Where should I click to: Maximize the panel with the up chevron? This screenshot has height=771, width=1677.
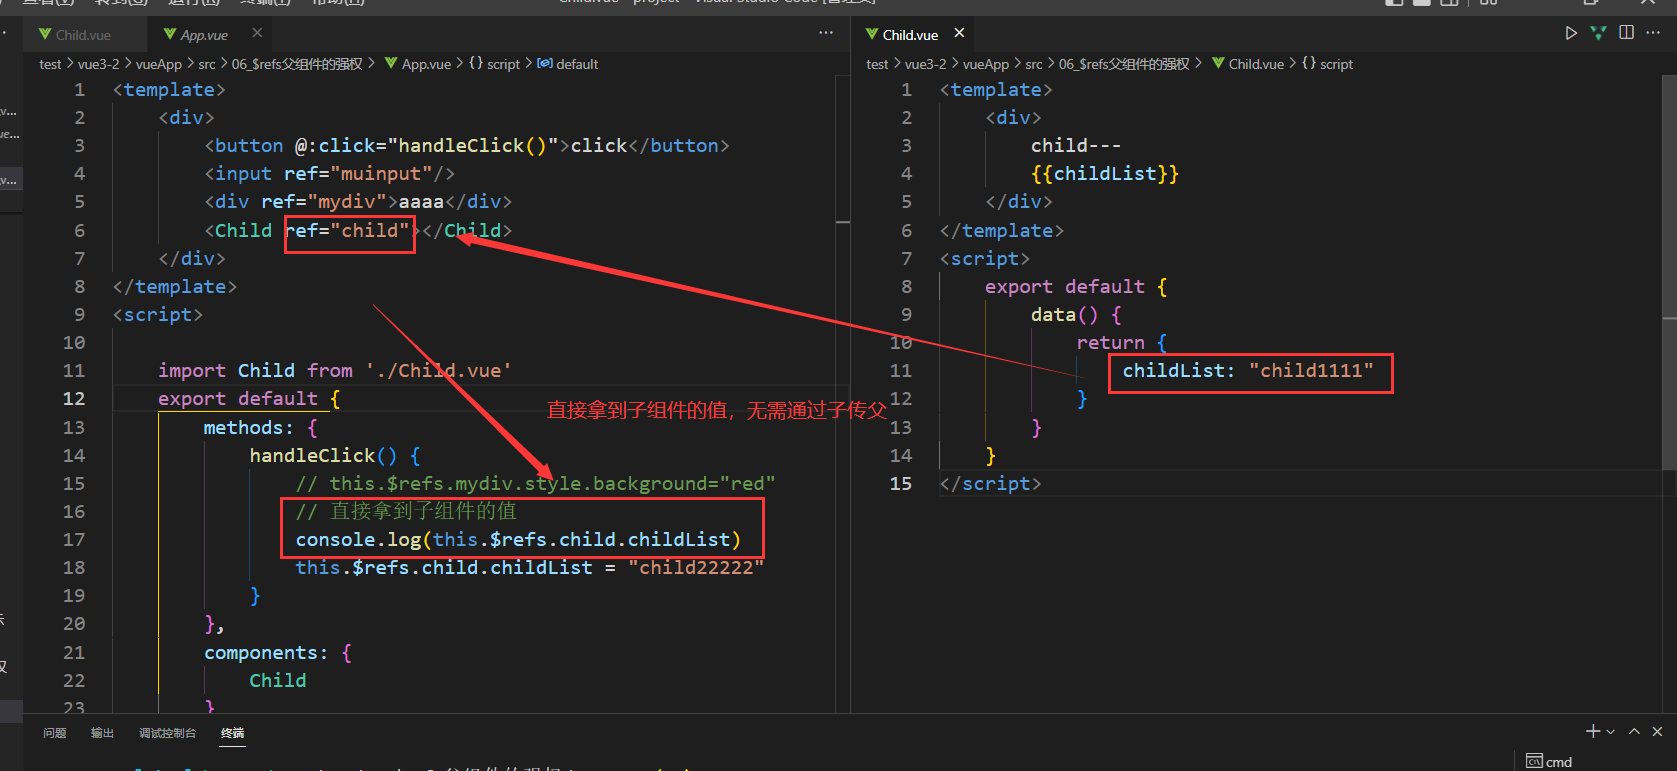pyautogui.click(x=1634, y=731)
